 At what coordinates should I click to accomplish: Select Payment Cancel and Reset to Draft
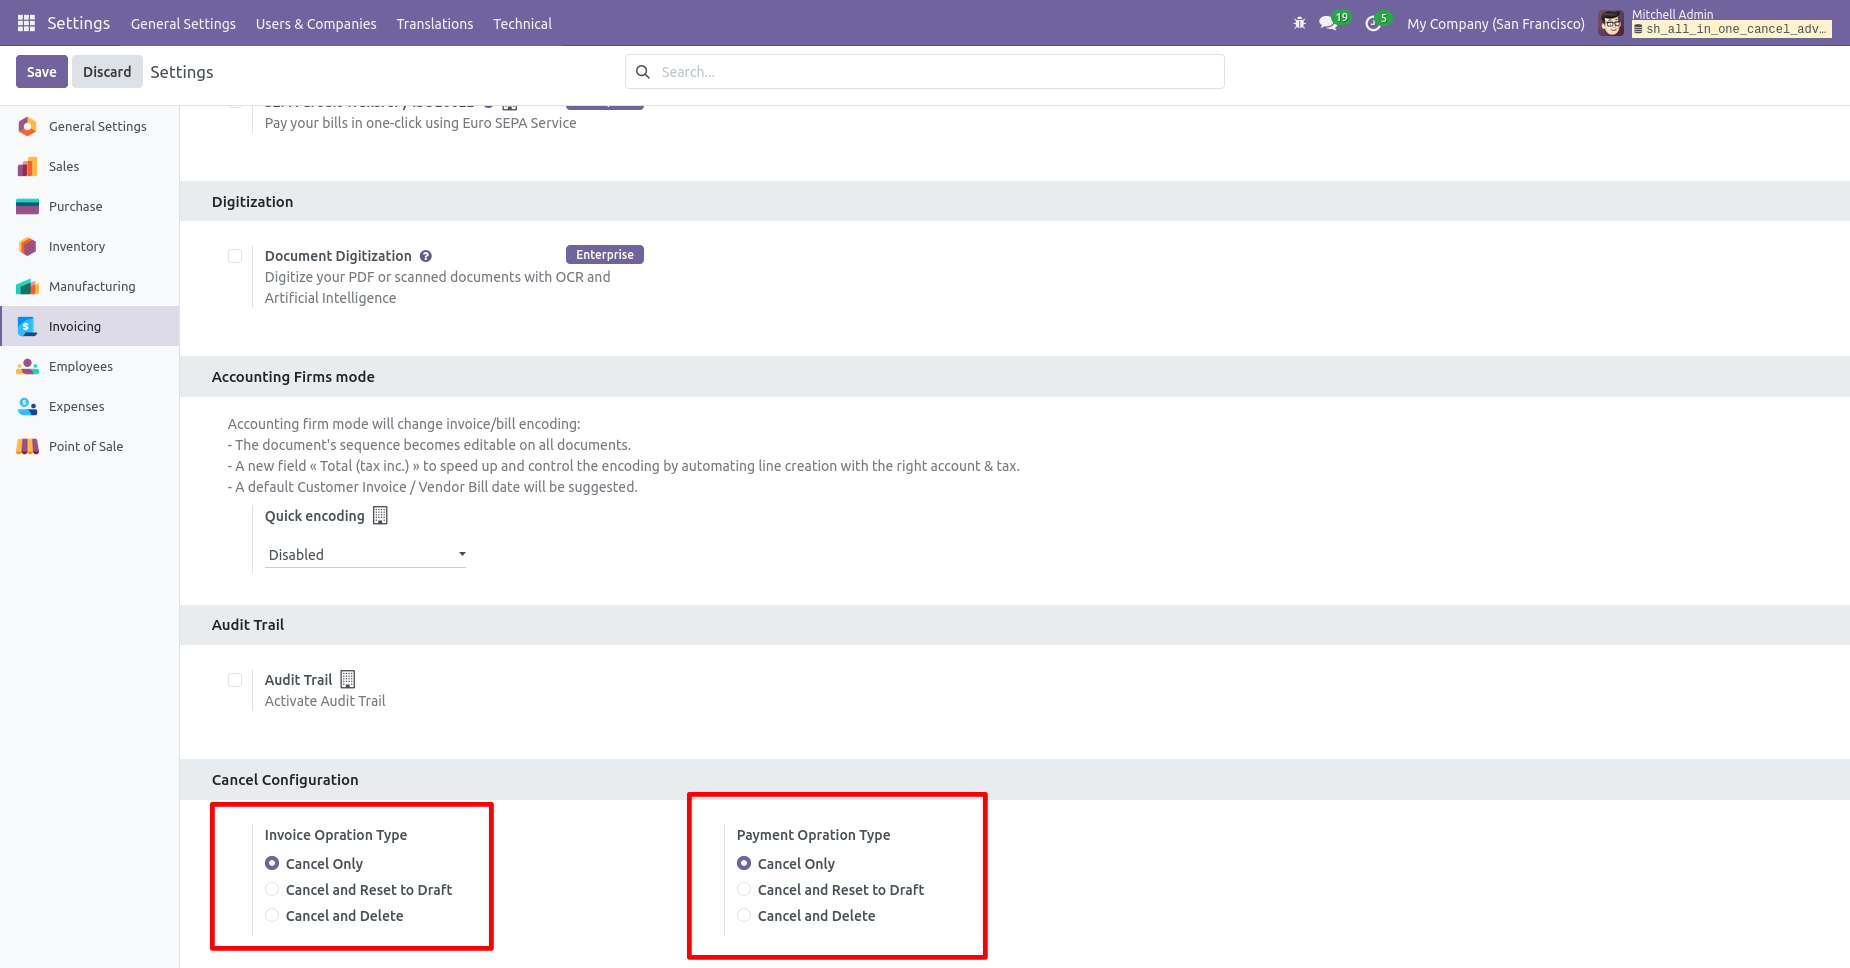coord(744,889)
